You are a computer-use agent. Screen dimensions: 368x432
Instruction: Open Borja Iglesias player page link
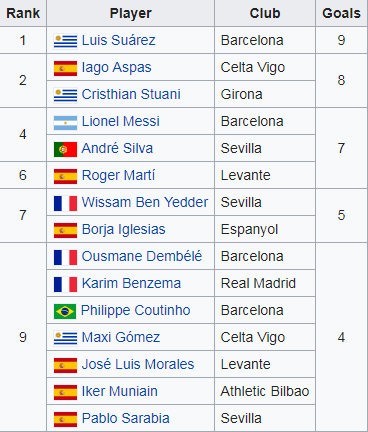coord(124,229)
